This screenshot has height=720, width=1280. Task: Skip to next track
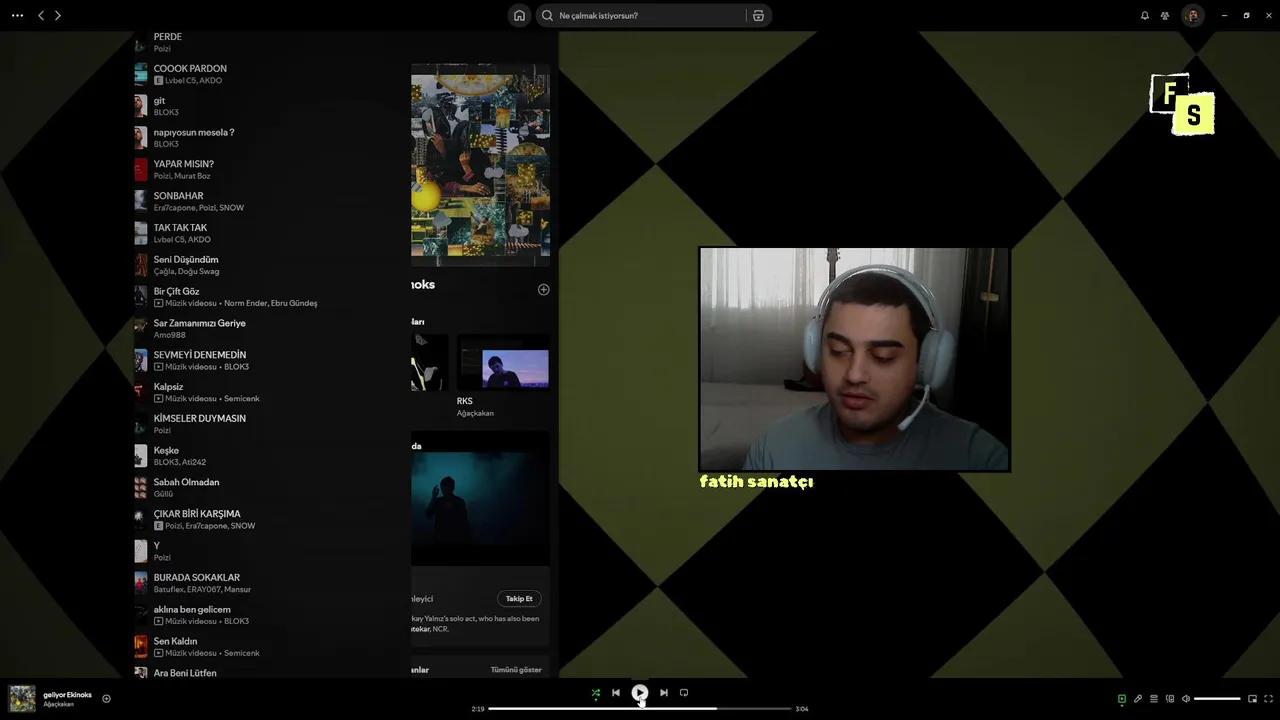[664, 692]
